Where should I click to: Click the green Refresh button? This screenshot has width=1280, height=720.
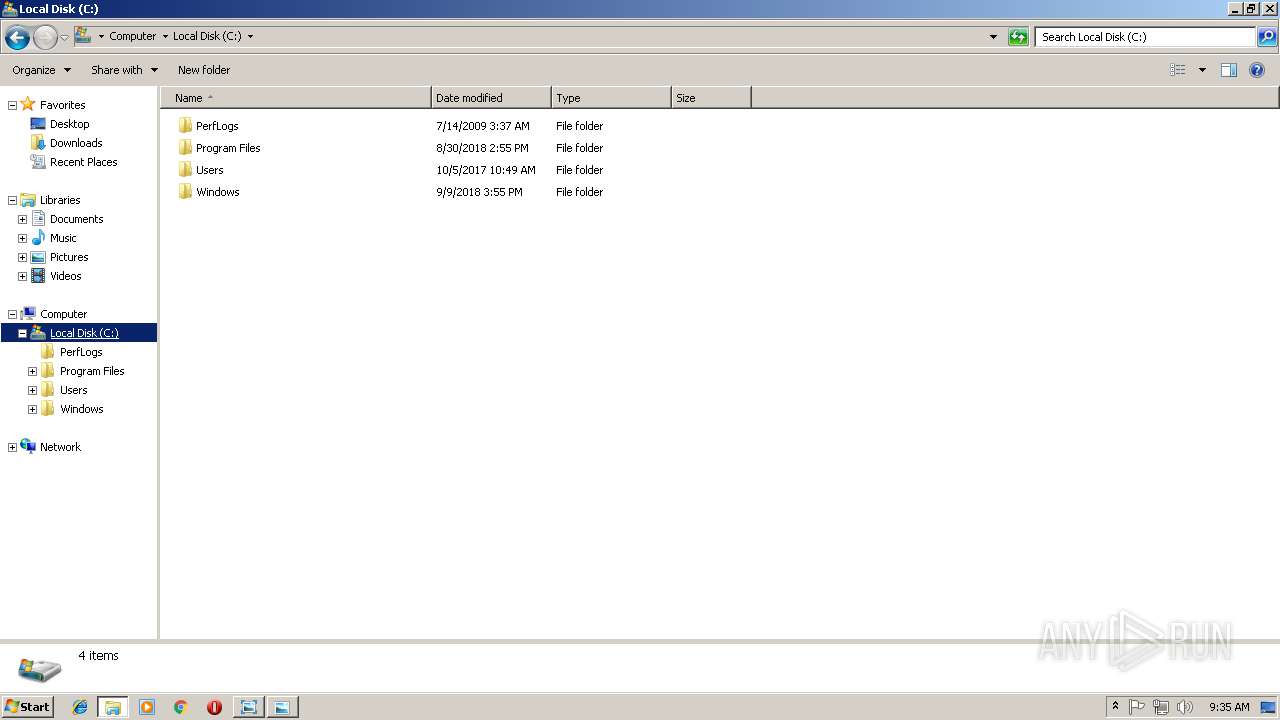(1018, 37)
